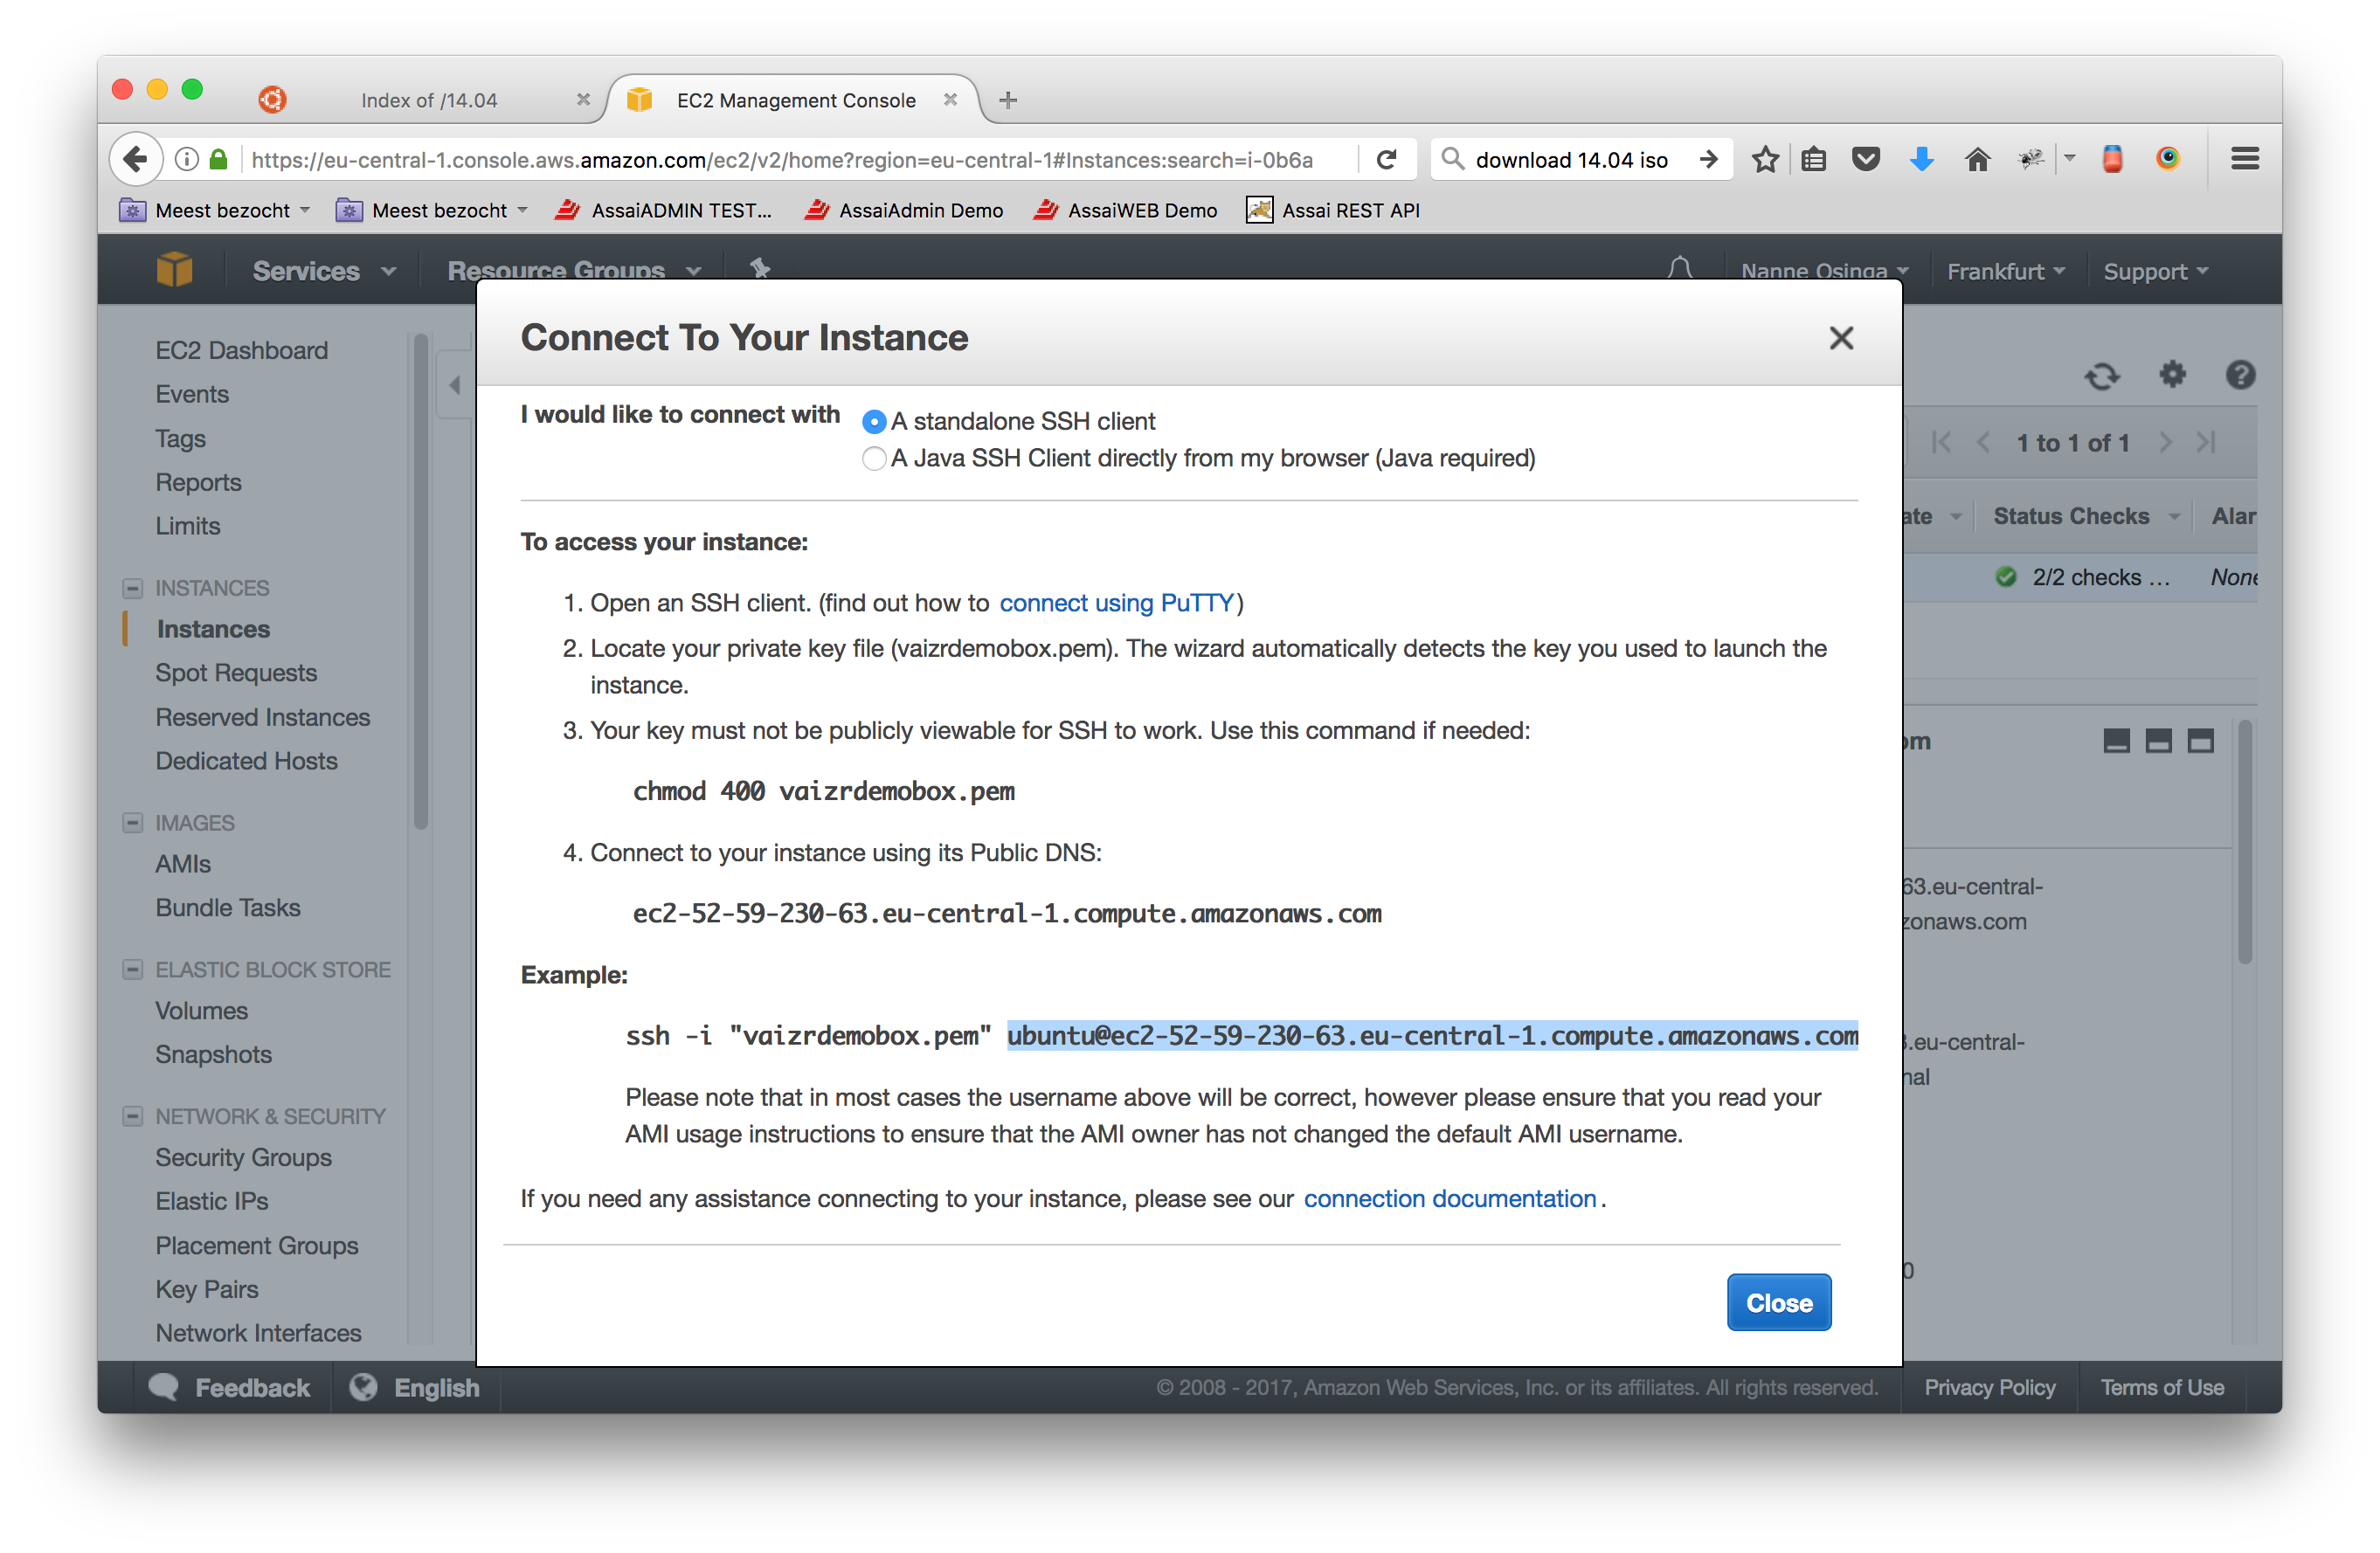Collapse the INSTANCES sidebar section
Viewport: 2380px width, 1553px height.
[x=132, y=588]
